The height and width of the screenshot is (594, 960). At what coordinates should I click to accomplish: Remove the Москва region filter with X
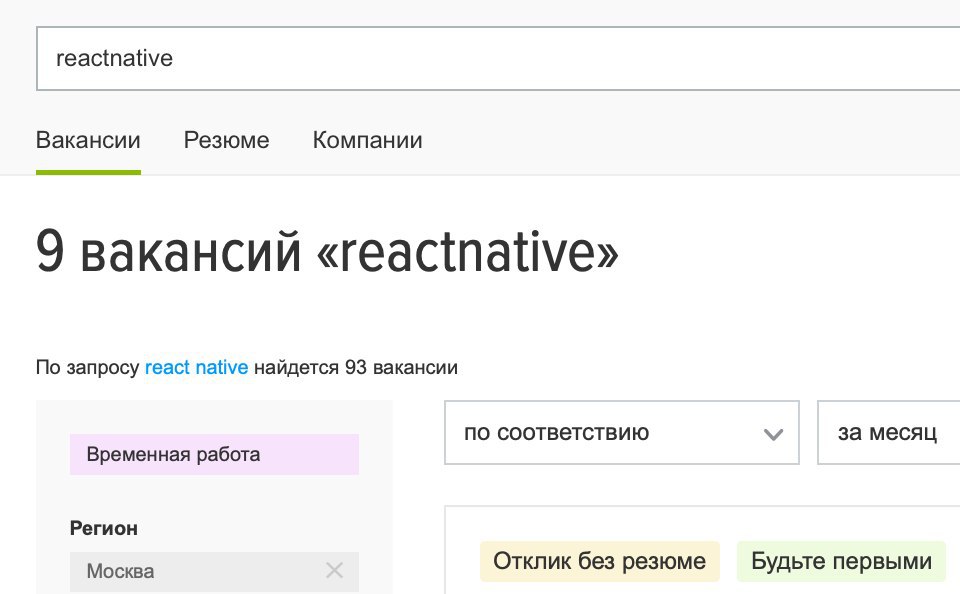(x=334, y=571)
